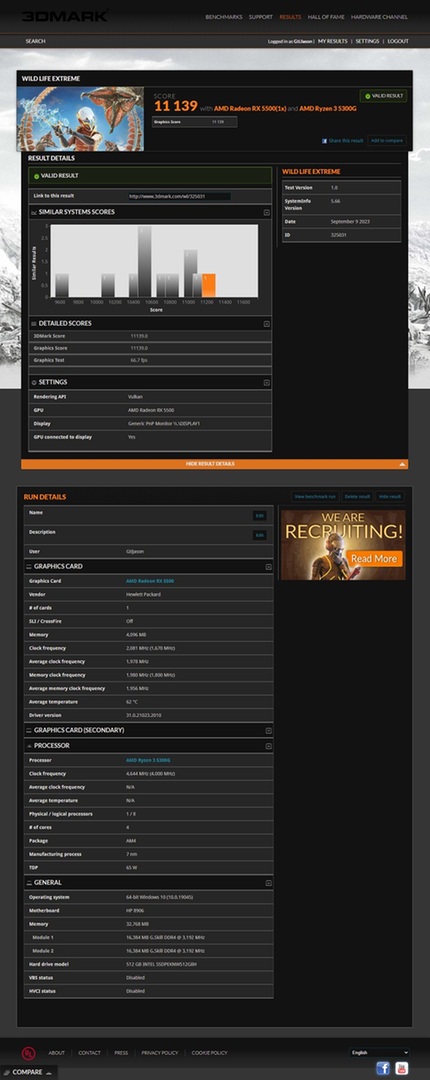Open the Cookie Policy footer link
430x1080 pixels.
209,1053
